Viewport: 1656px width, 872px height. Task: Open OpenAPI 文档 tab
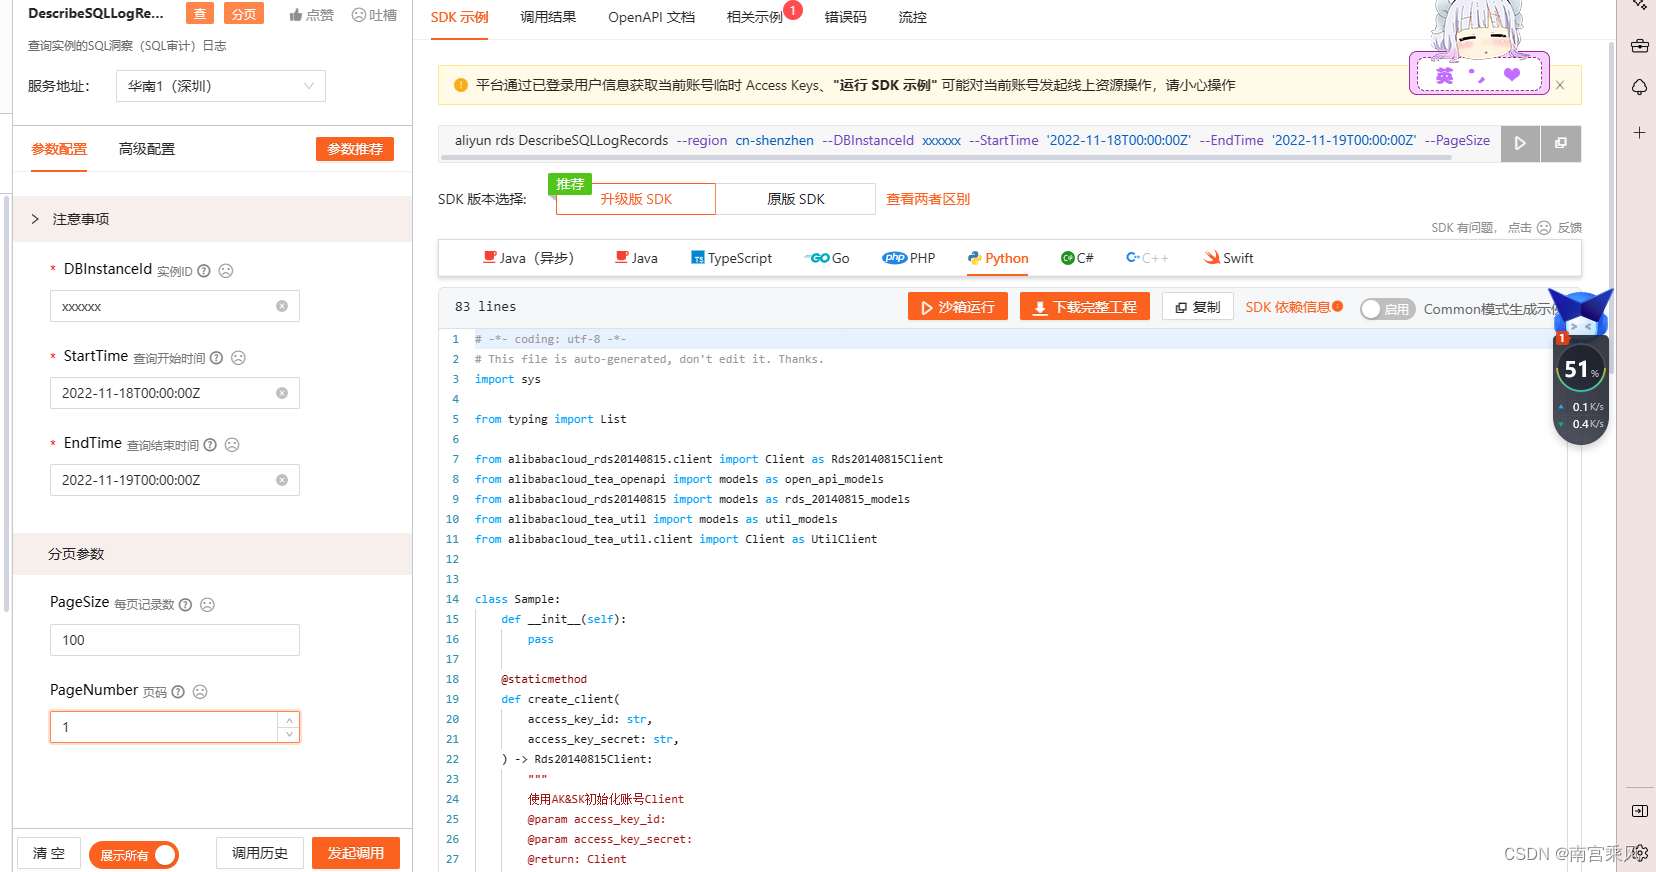click(x=651, y=17)
